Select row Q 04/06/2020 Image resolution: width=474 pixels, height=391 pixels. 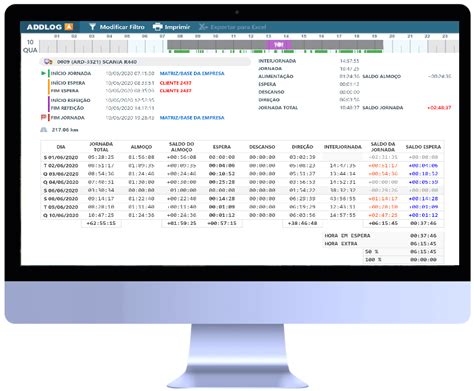(x=242, y=182)
